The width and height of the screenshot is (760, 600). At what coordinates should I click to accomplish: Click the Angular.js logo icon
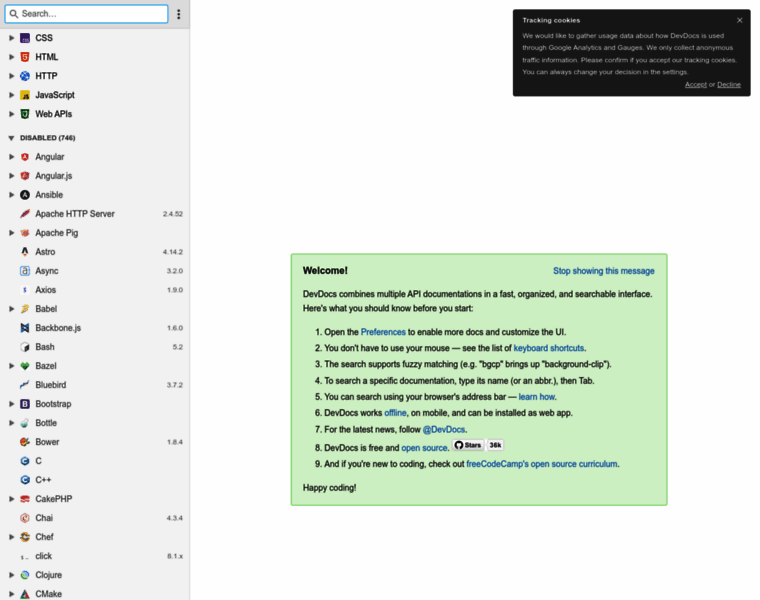(25, 175)
